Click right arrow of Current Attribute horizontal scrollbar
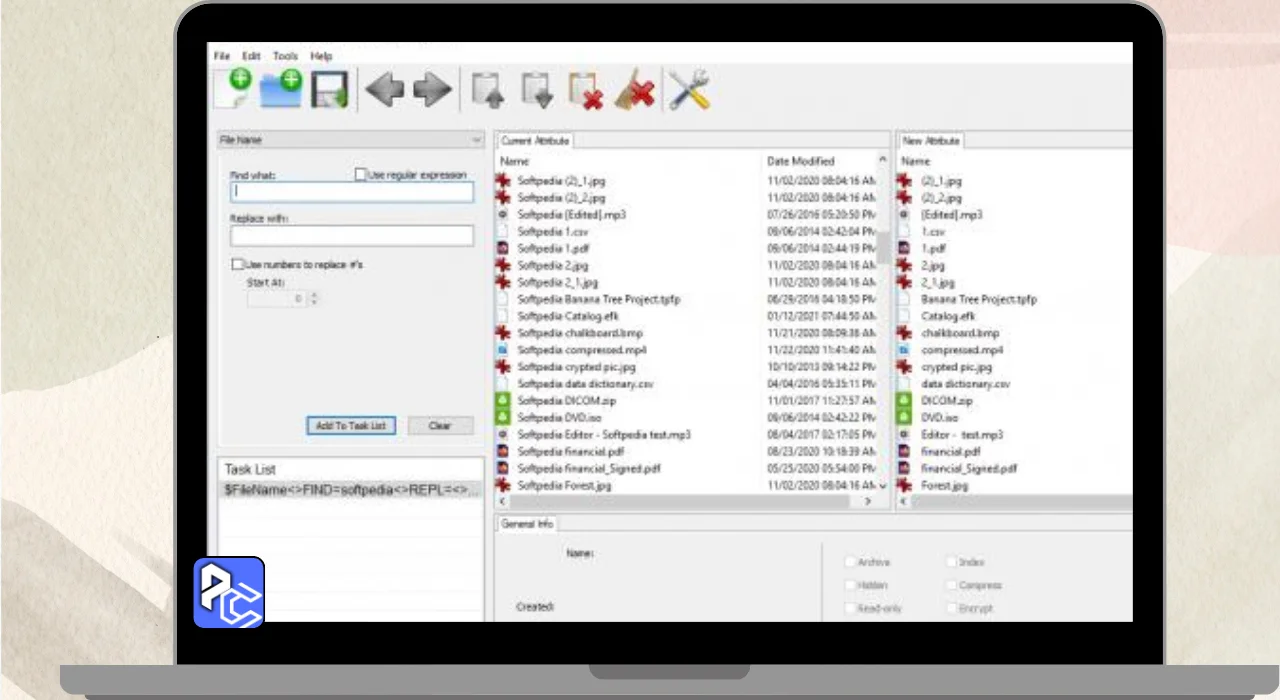 pyautogui.click(x=868, y=501)
